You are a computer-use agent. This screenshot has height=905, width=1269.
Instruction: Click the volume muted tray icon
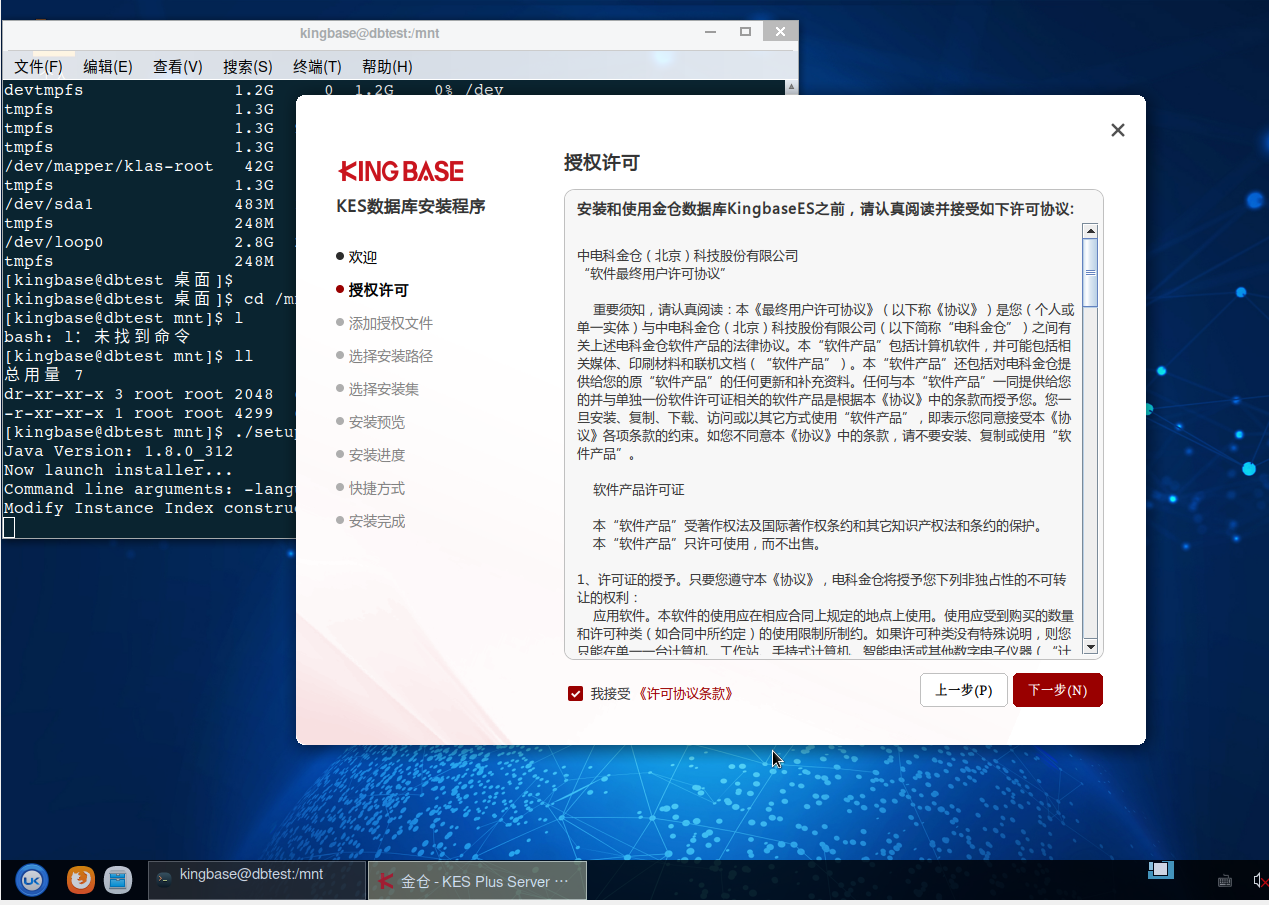(x=1259, y=881)
